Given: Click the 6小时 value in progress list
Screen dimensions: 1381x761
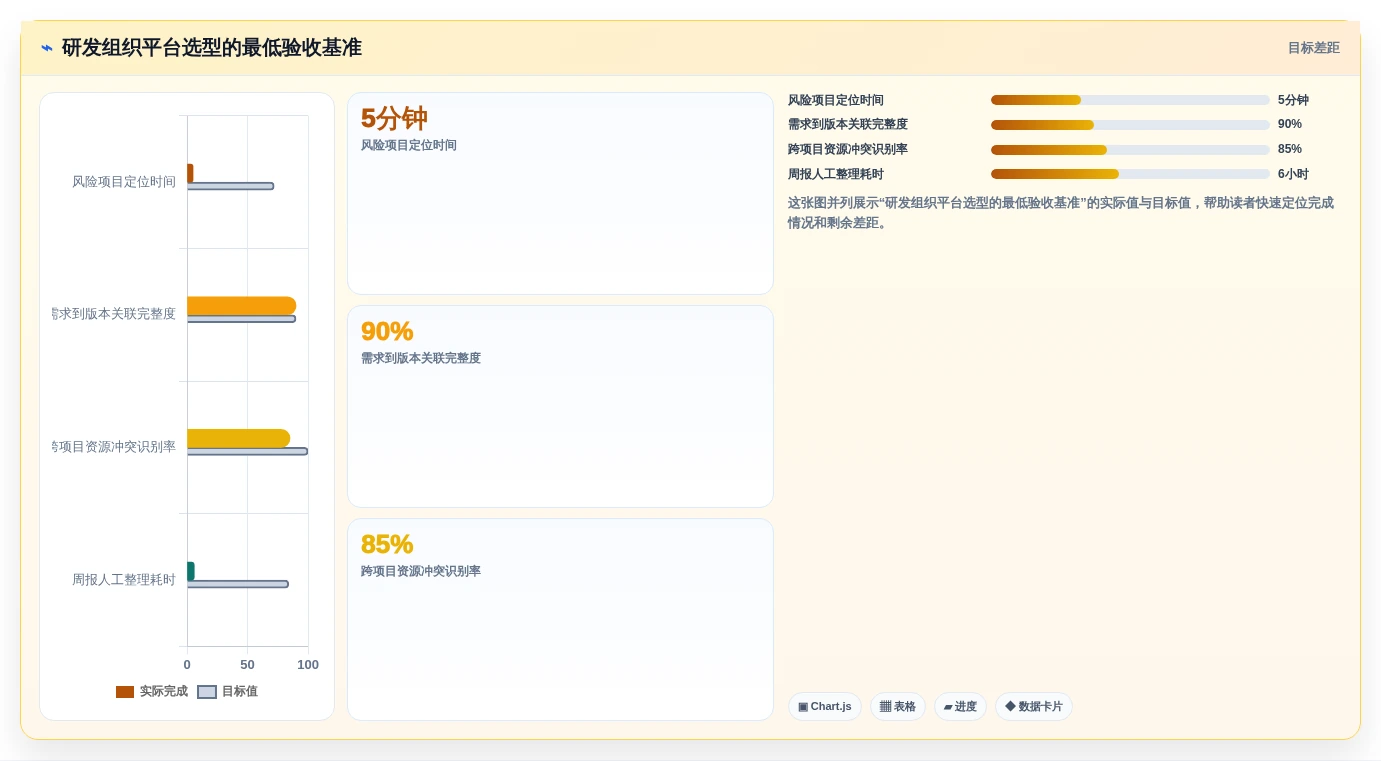Looking at the screenshot, I should pyautogui.click(x=1293, y=174).
